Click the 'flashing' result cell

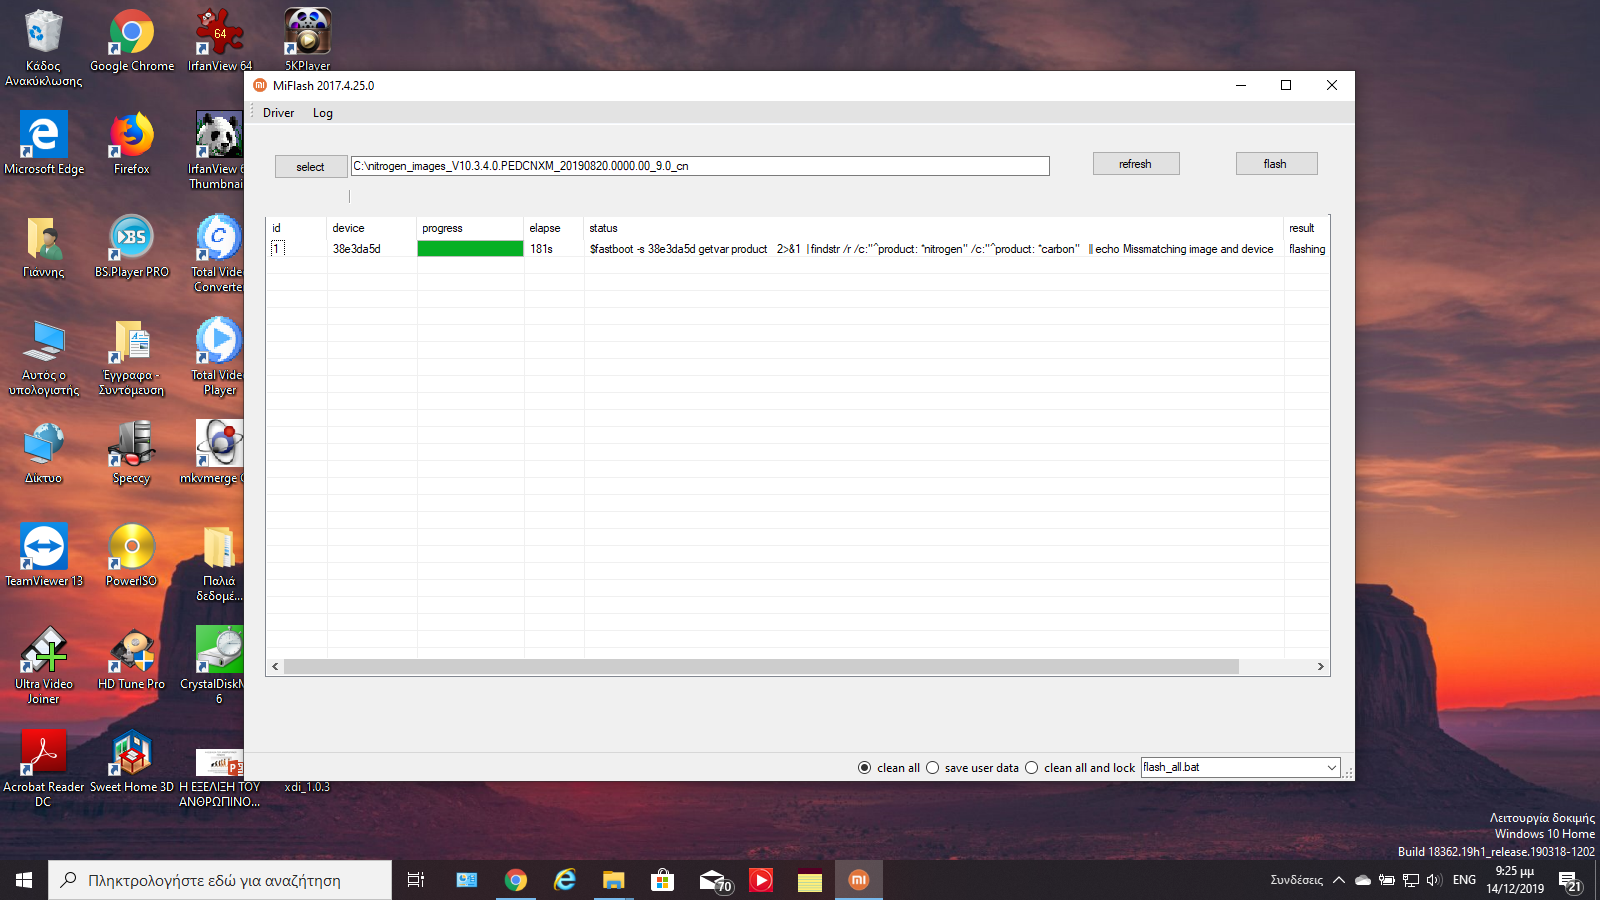[1307, 249]
